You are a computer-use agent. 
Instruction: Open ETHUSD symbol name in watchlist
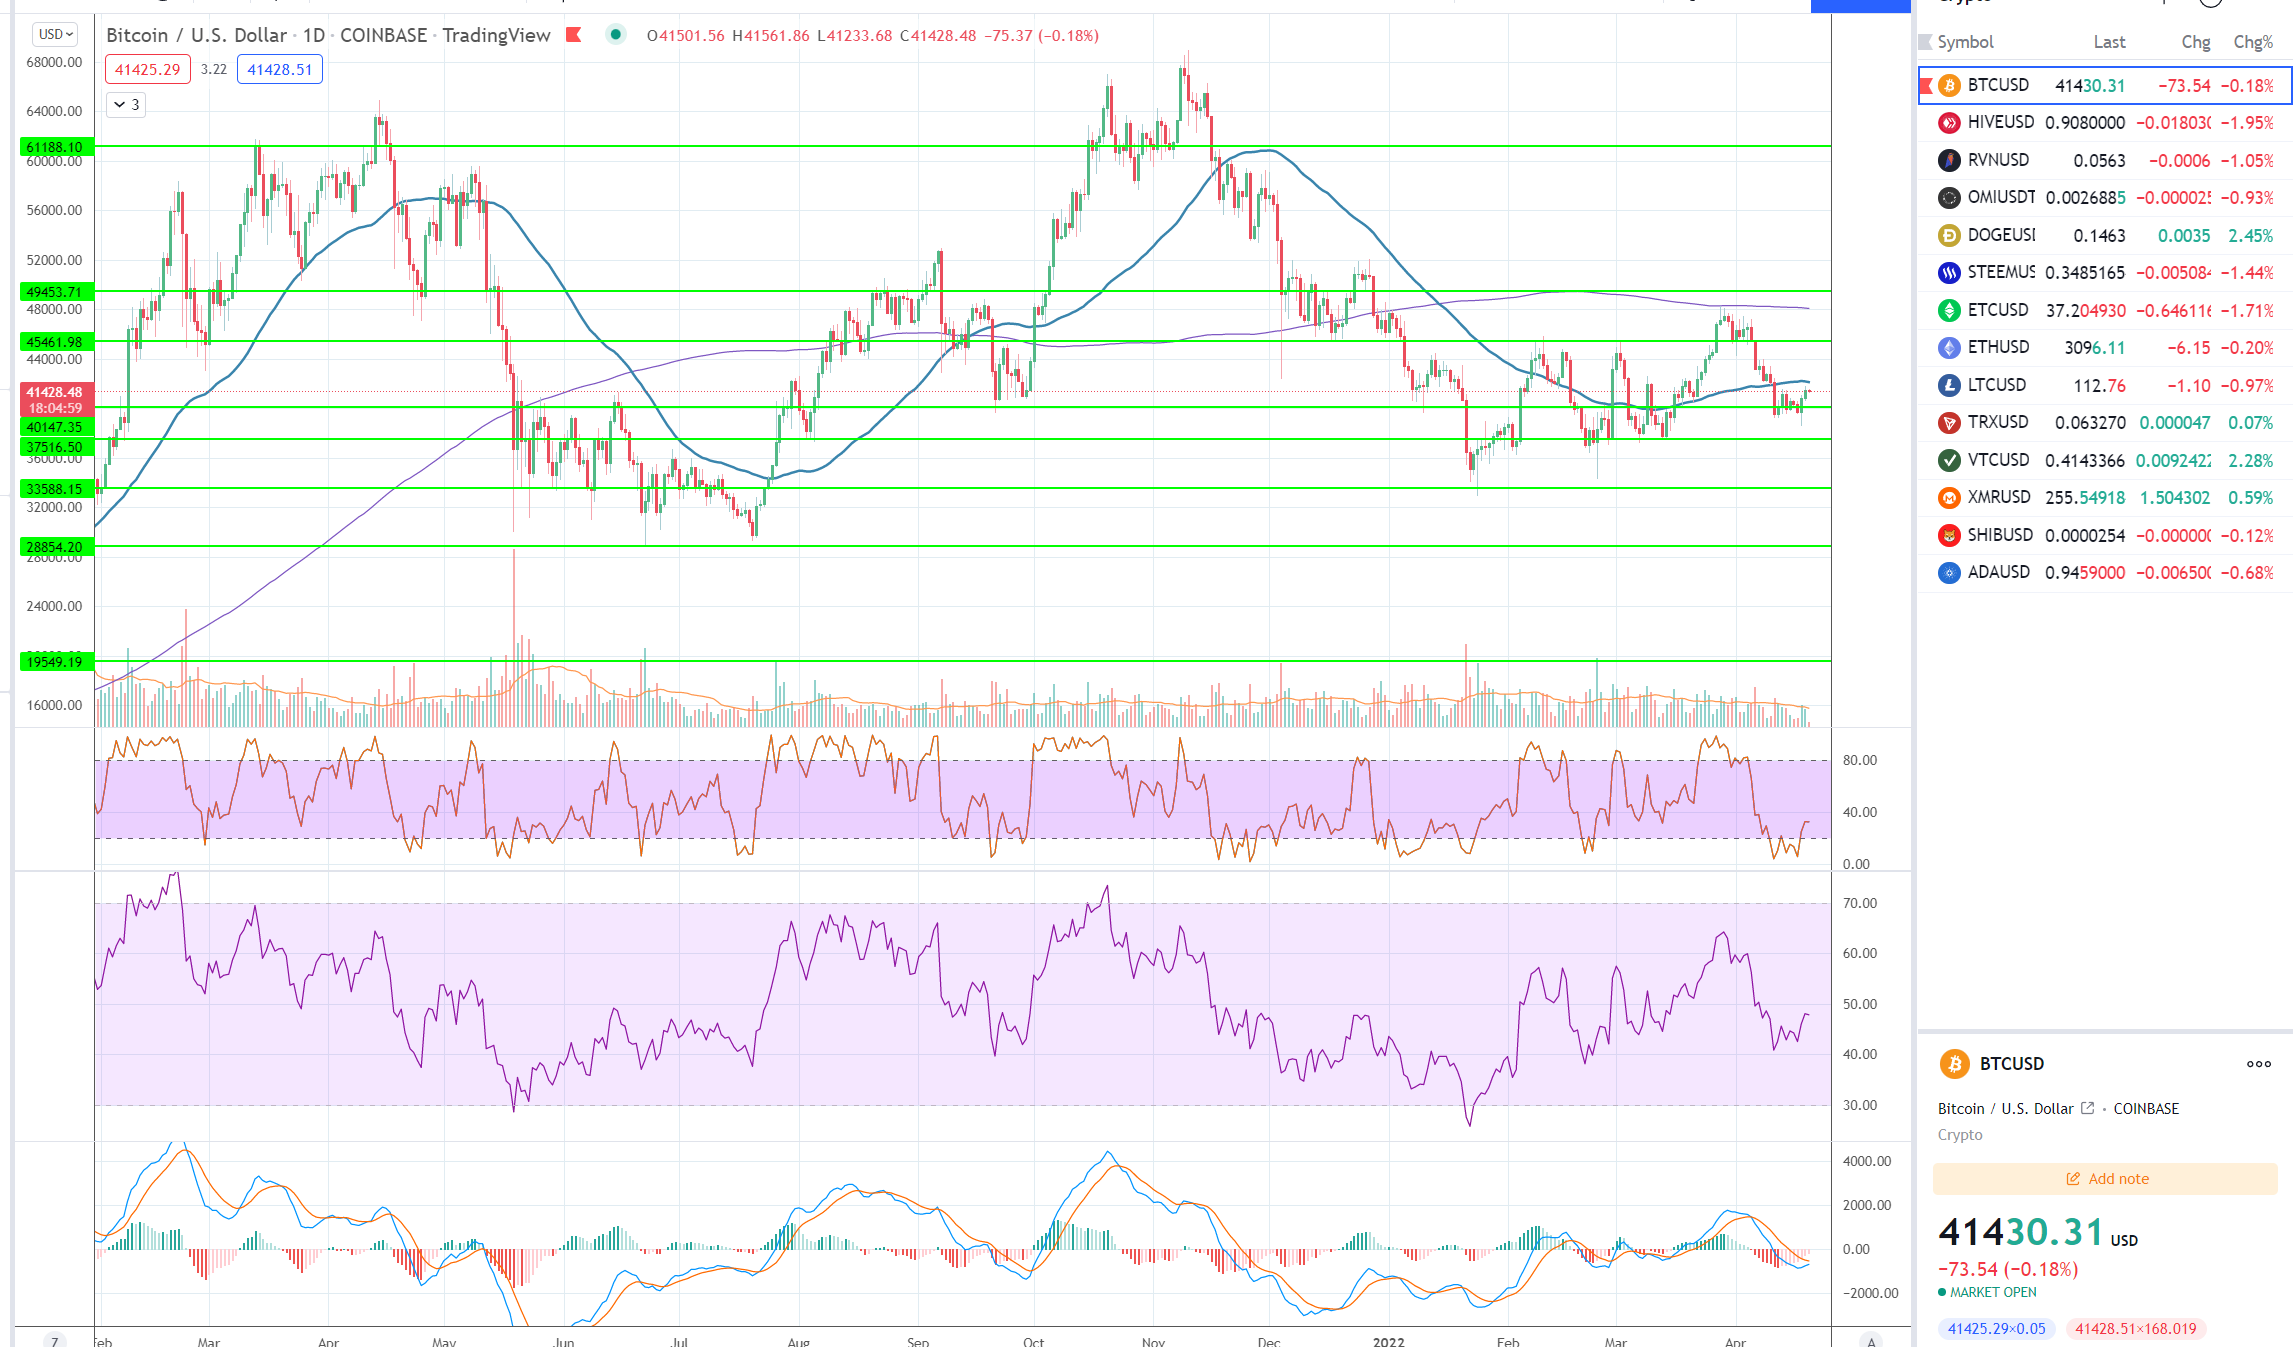[x=1998, y=347]
